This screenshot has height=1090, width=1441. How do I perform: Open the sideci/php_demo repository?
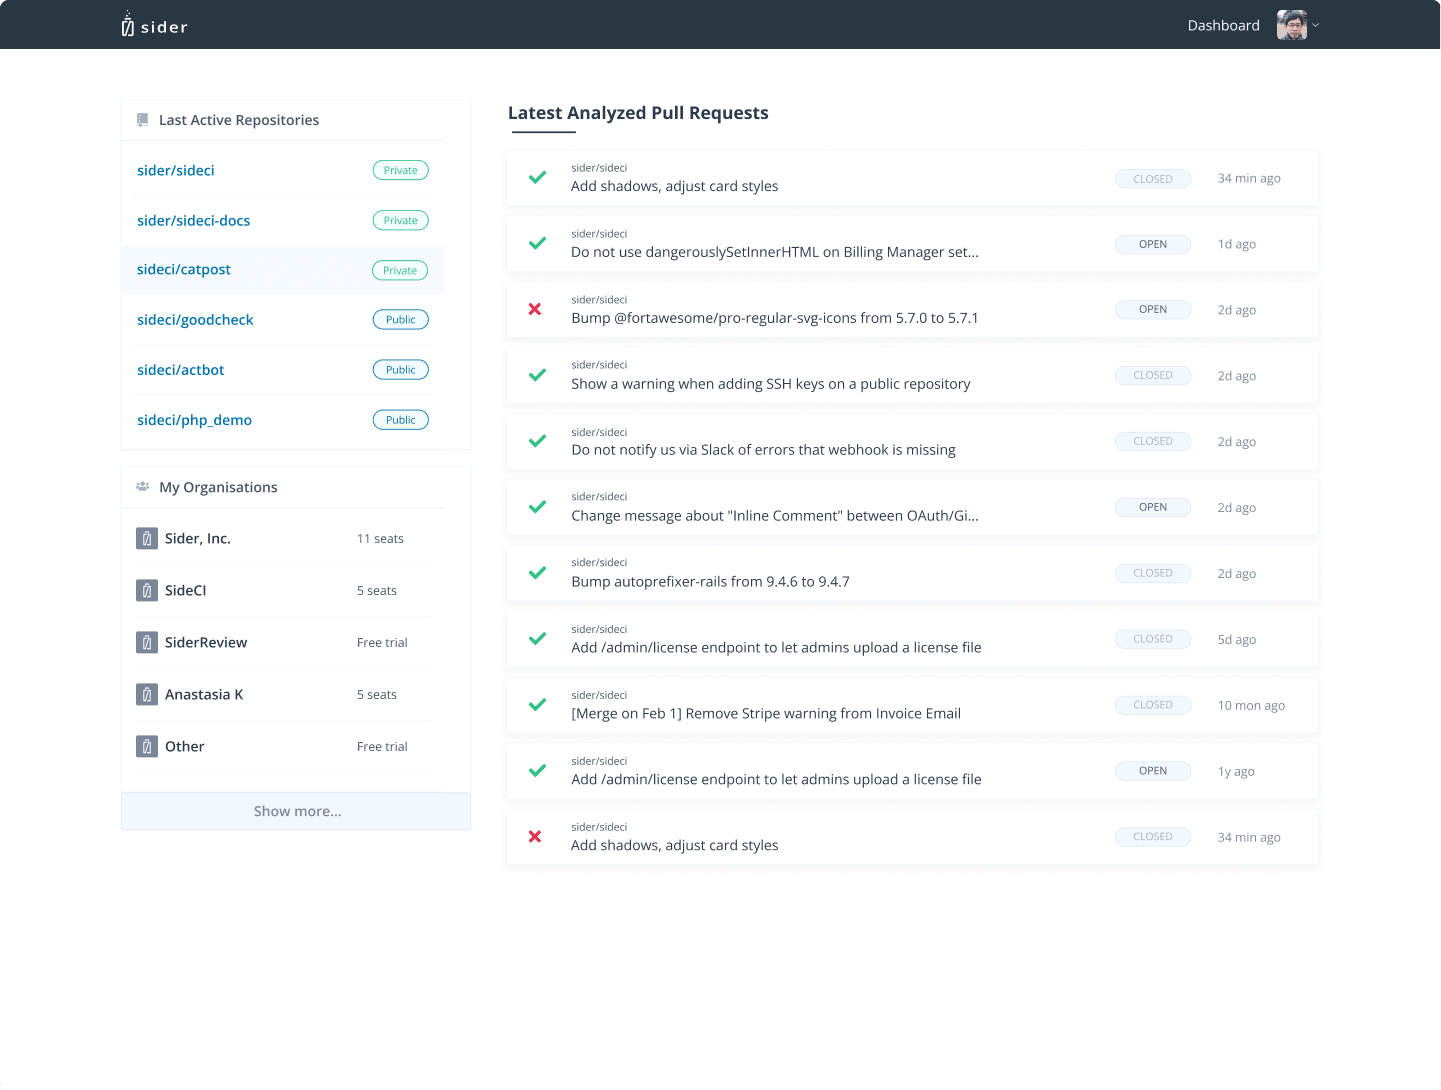(194, 420)
